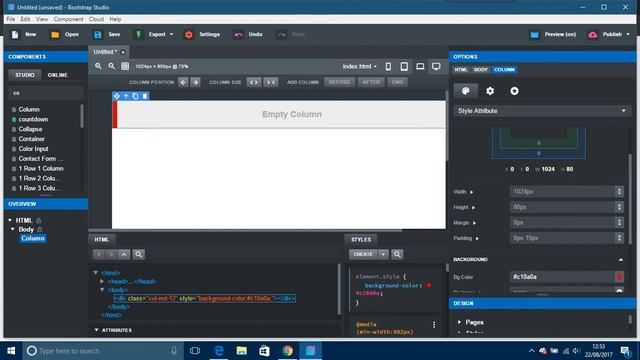Click the Height stepper arrows

pyautogui.click(x=619, y=207)
